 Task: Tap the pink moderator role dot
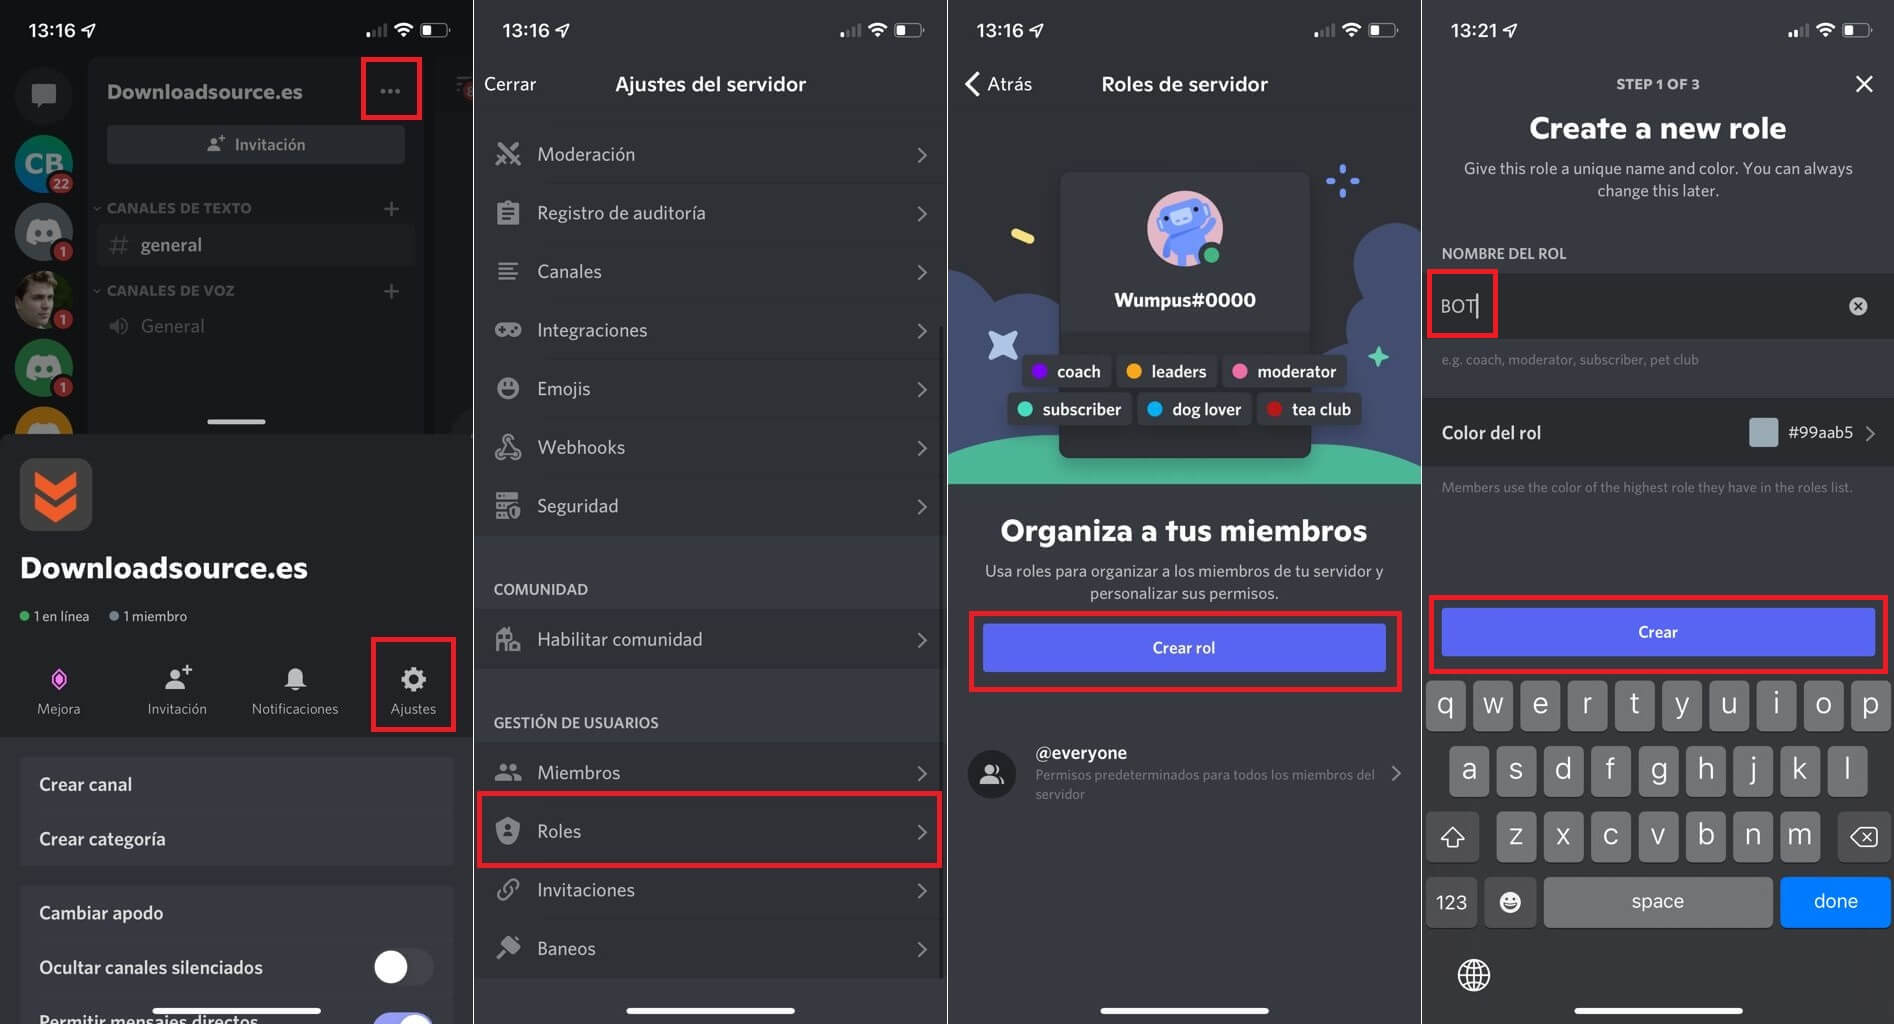tap(1240, 371)
